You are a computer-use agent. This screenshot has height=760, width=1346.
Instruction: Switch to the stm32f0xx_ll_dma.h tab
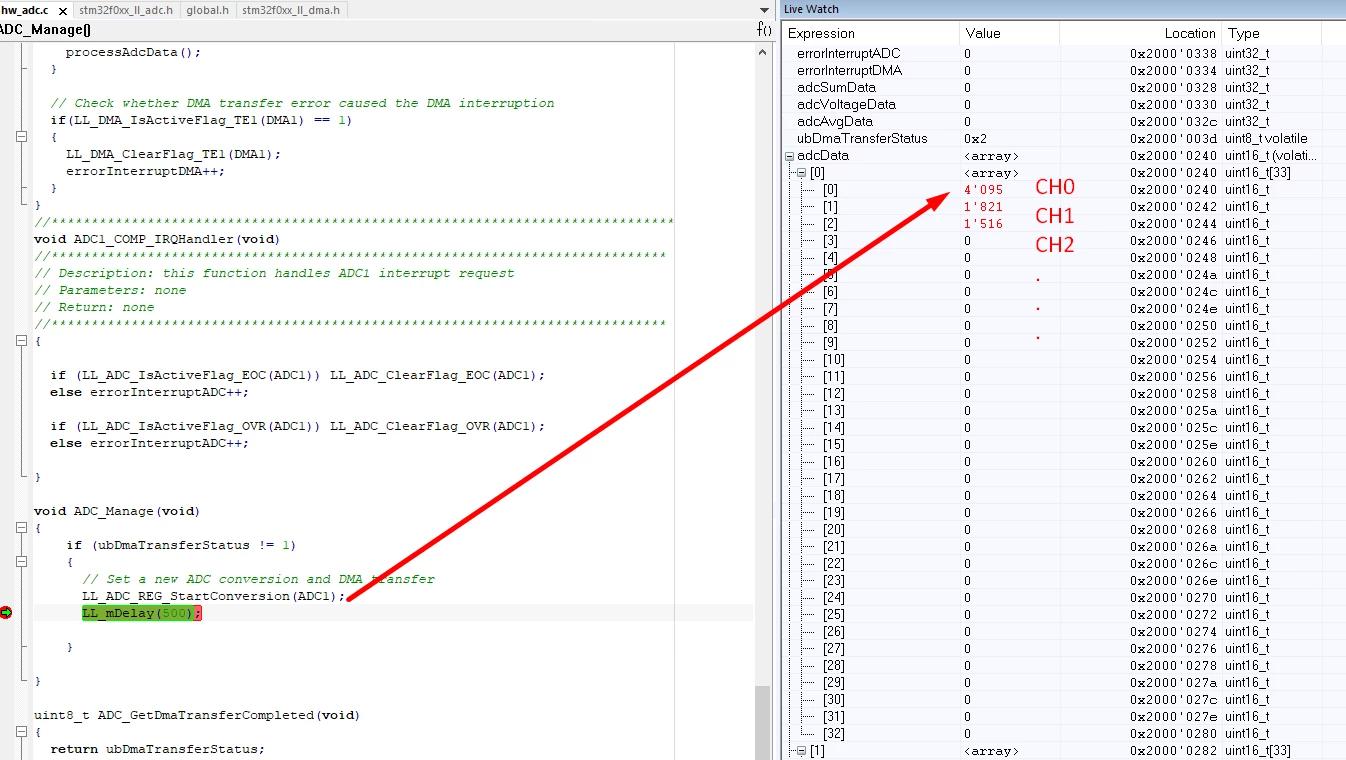pyautogui.click(x=292, y=10)
